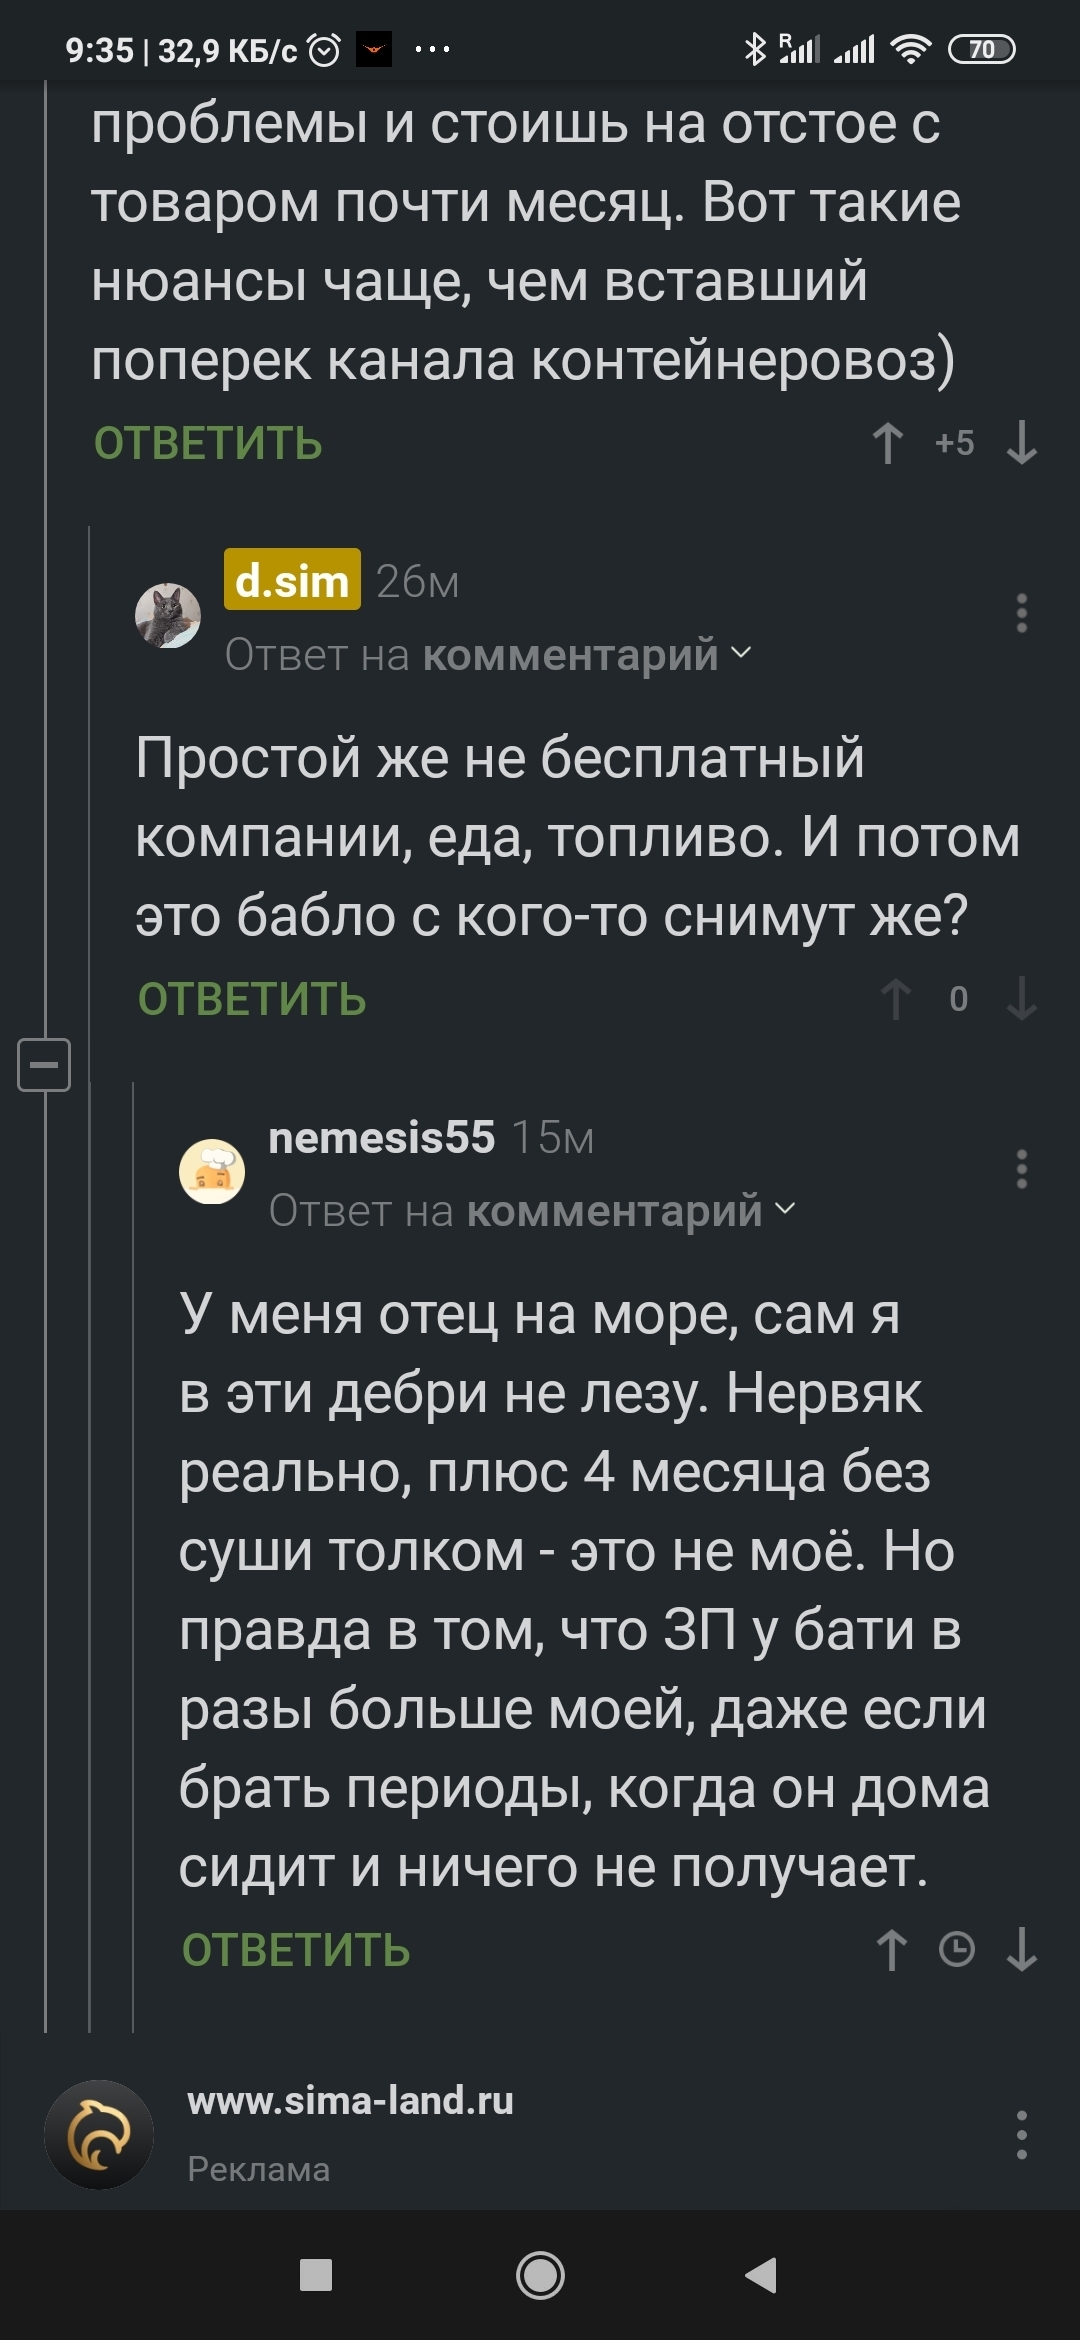Open three-dot menu on d.sim's comment
Image resolution: width=1080 pixels, height=2340 pixels.
[1021, 613]
